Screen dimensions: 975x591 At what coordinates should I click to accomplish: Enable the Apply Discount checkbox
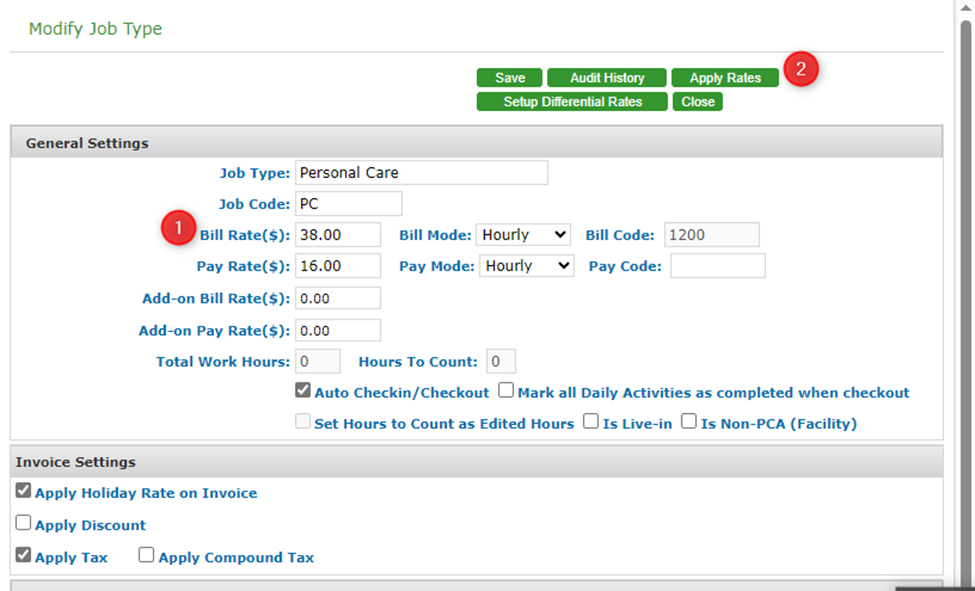[23, 523]
